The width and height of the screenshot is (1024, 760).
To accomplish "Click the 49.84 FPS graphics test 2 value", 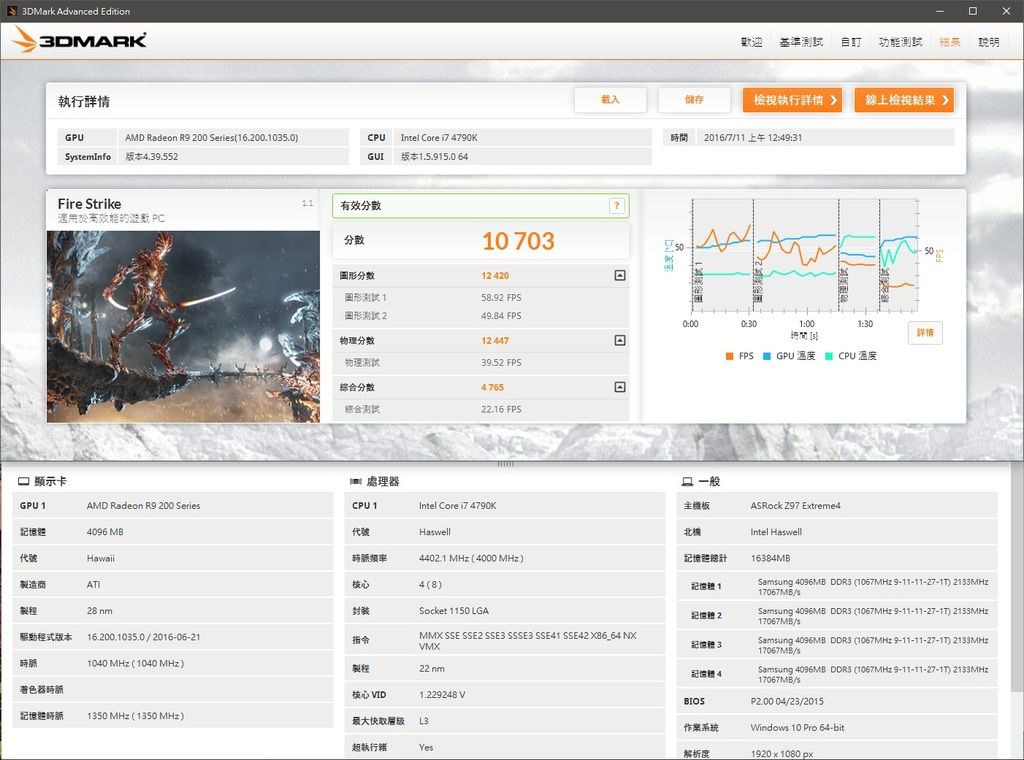I will (x=502, y=316).
